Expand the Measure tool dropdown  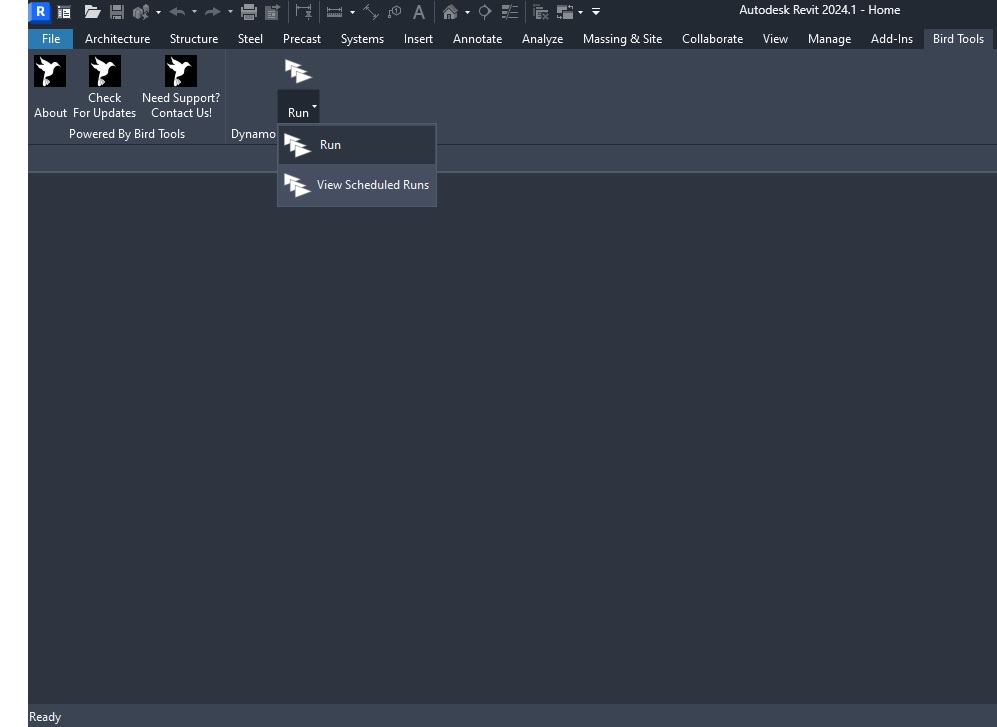coord(352,12)
